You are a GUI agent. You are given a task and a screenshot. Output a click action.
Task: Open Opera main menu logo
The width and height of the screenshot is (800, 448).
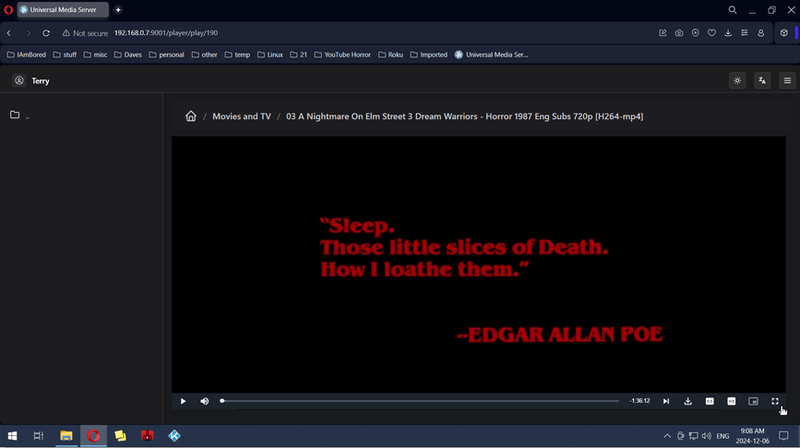(x=8, y=10)
